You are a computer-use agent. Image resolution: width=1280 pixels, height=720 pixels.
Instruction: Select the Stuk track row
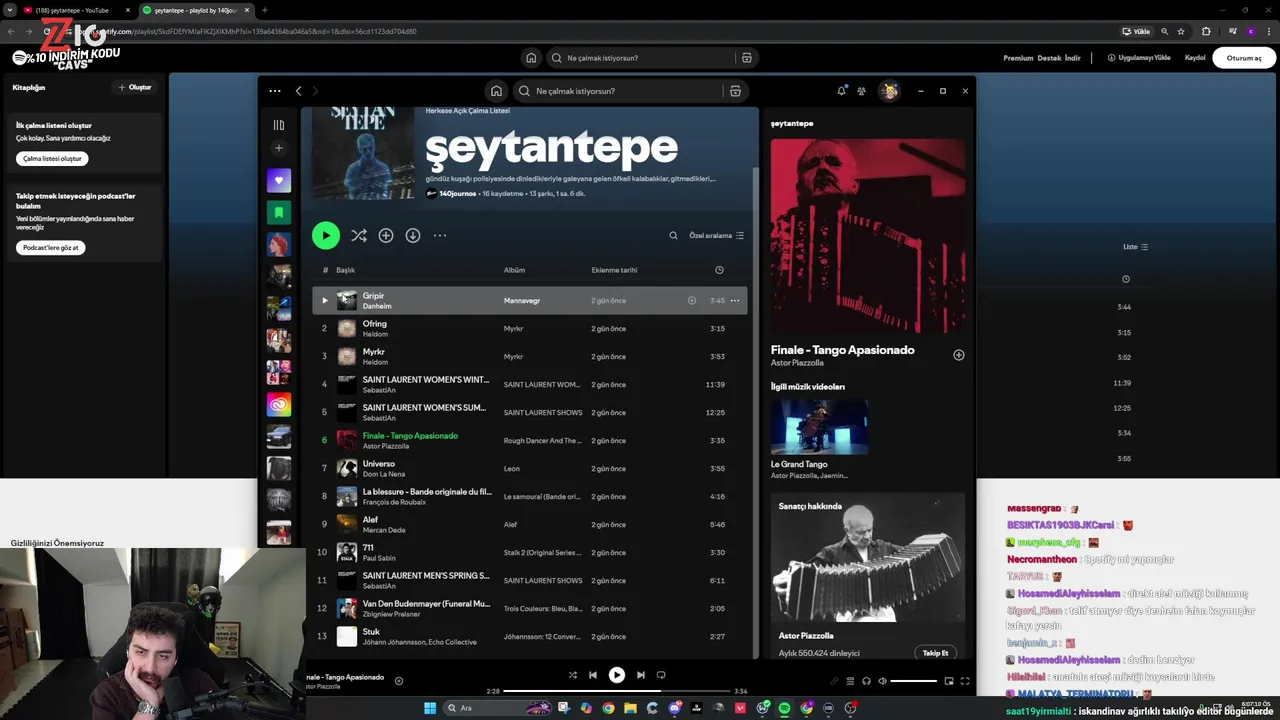[x=530, y=636]
